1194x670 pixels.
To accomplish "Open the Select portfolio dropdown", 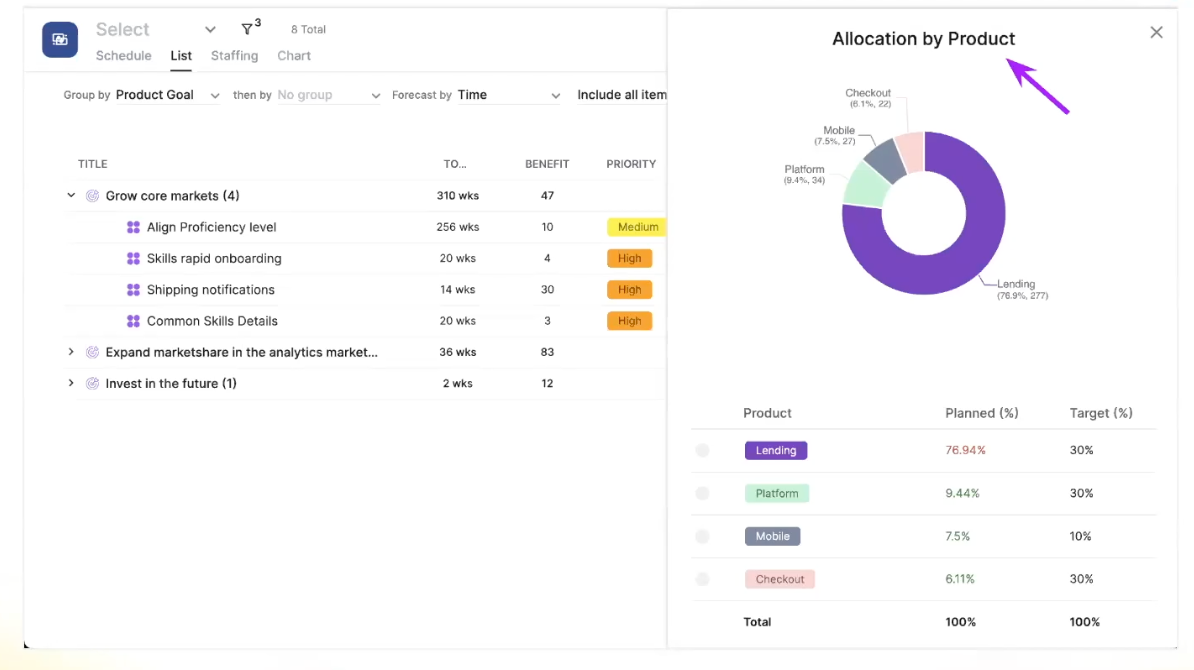I will tap(155, 29).
